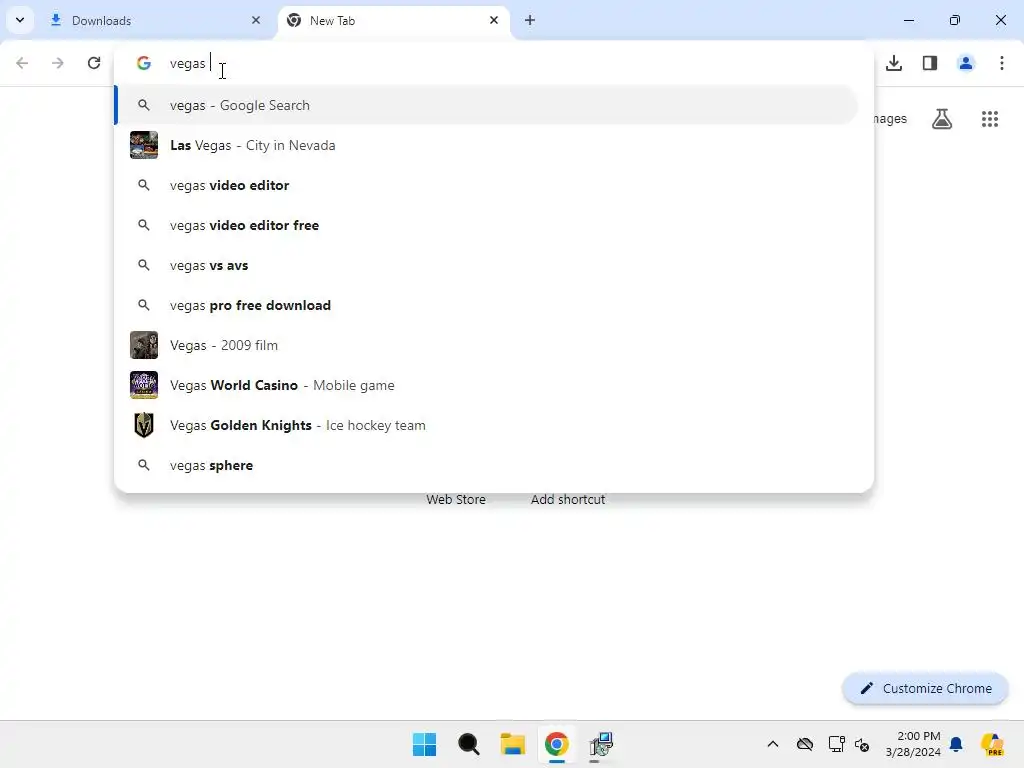Viewport: 1024px width, 768px height.
Task: Click search icon beside 'vegas sphere'
Action: point(144,465)
